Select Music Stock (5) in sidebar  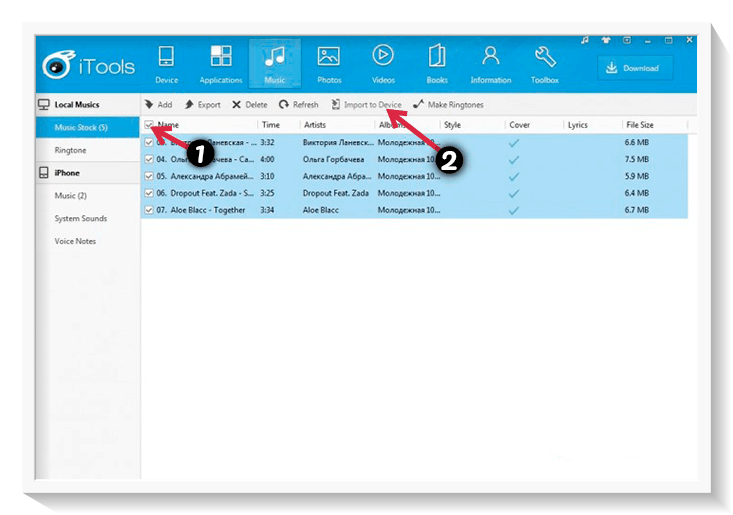(x=81, y=128)
